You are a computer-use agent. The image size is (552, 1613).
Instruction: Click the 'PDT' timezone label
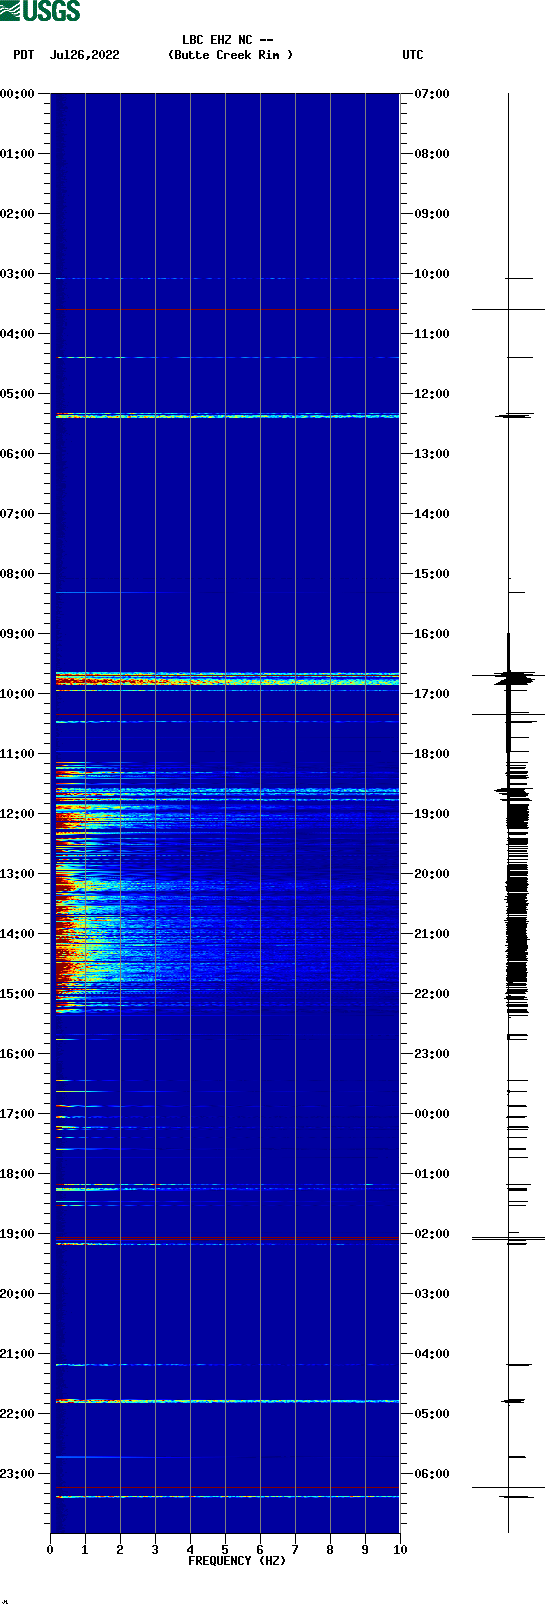click(24, 55)
